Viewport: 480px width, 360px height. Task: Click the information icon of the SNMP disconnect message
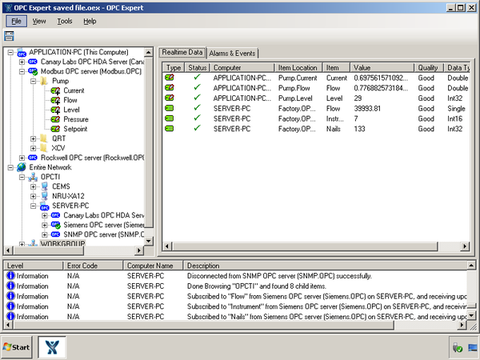[11, 276]
